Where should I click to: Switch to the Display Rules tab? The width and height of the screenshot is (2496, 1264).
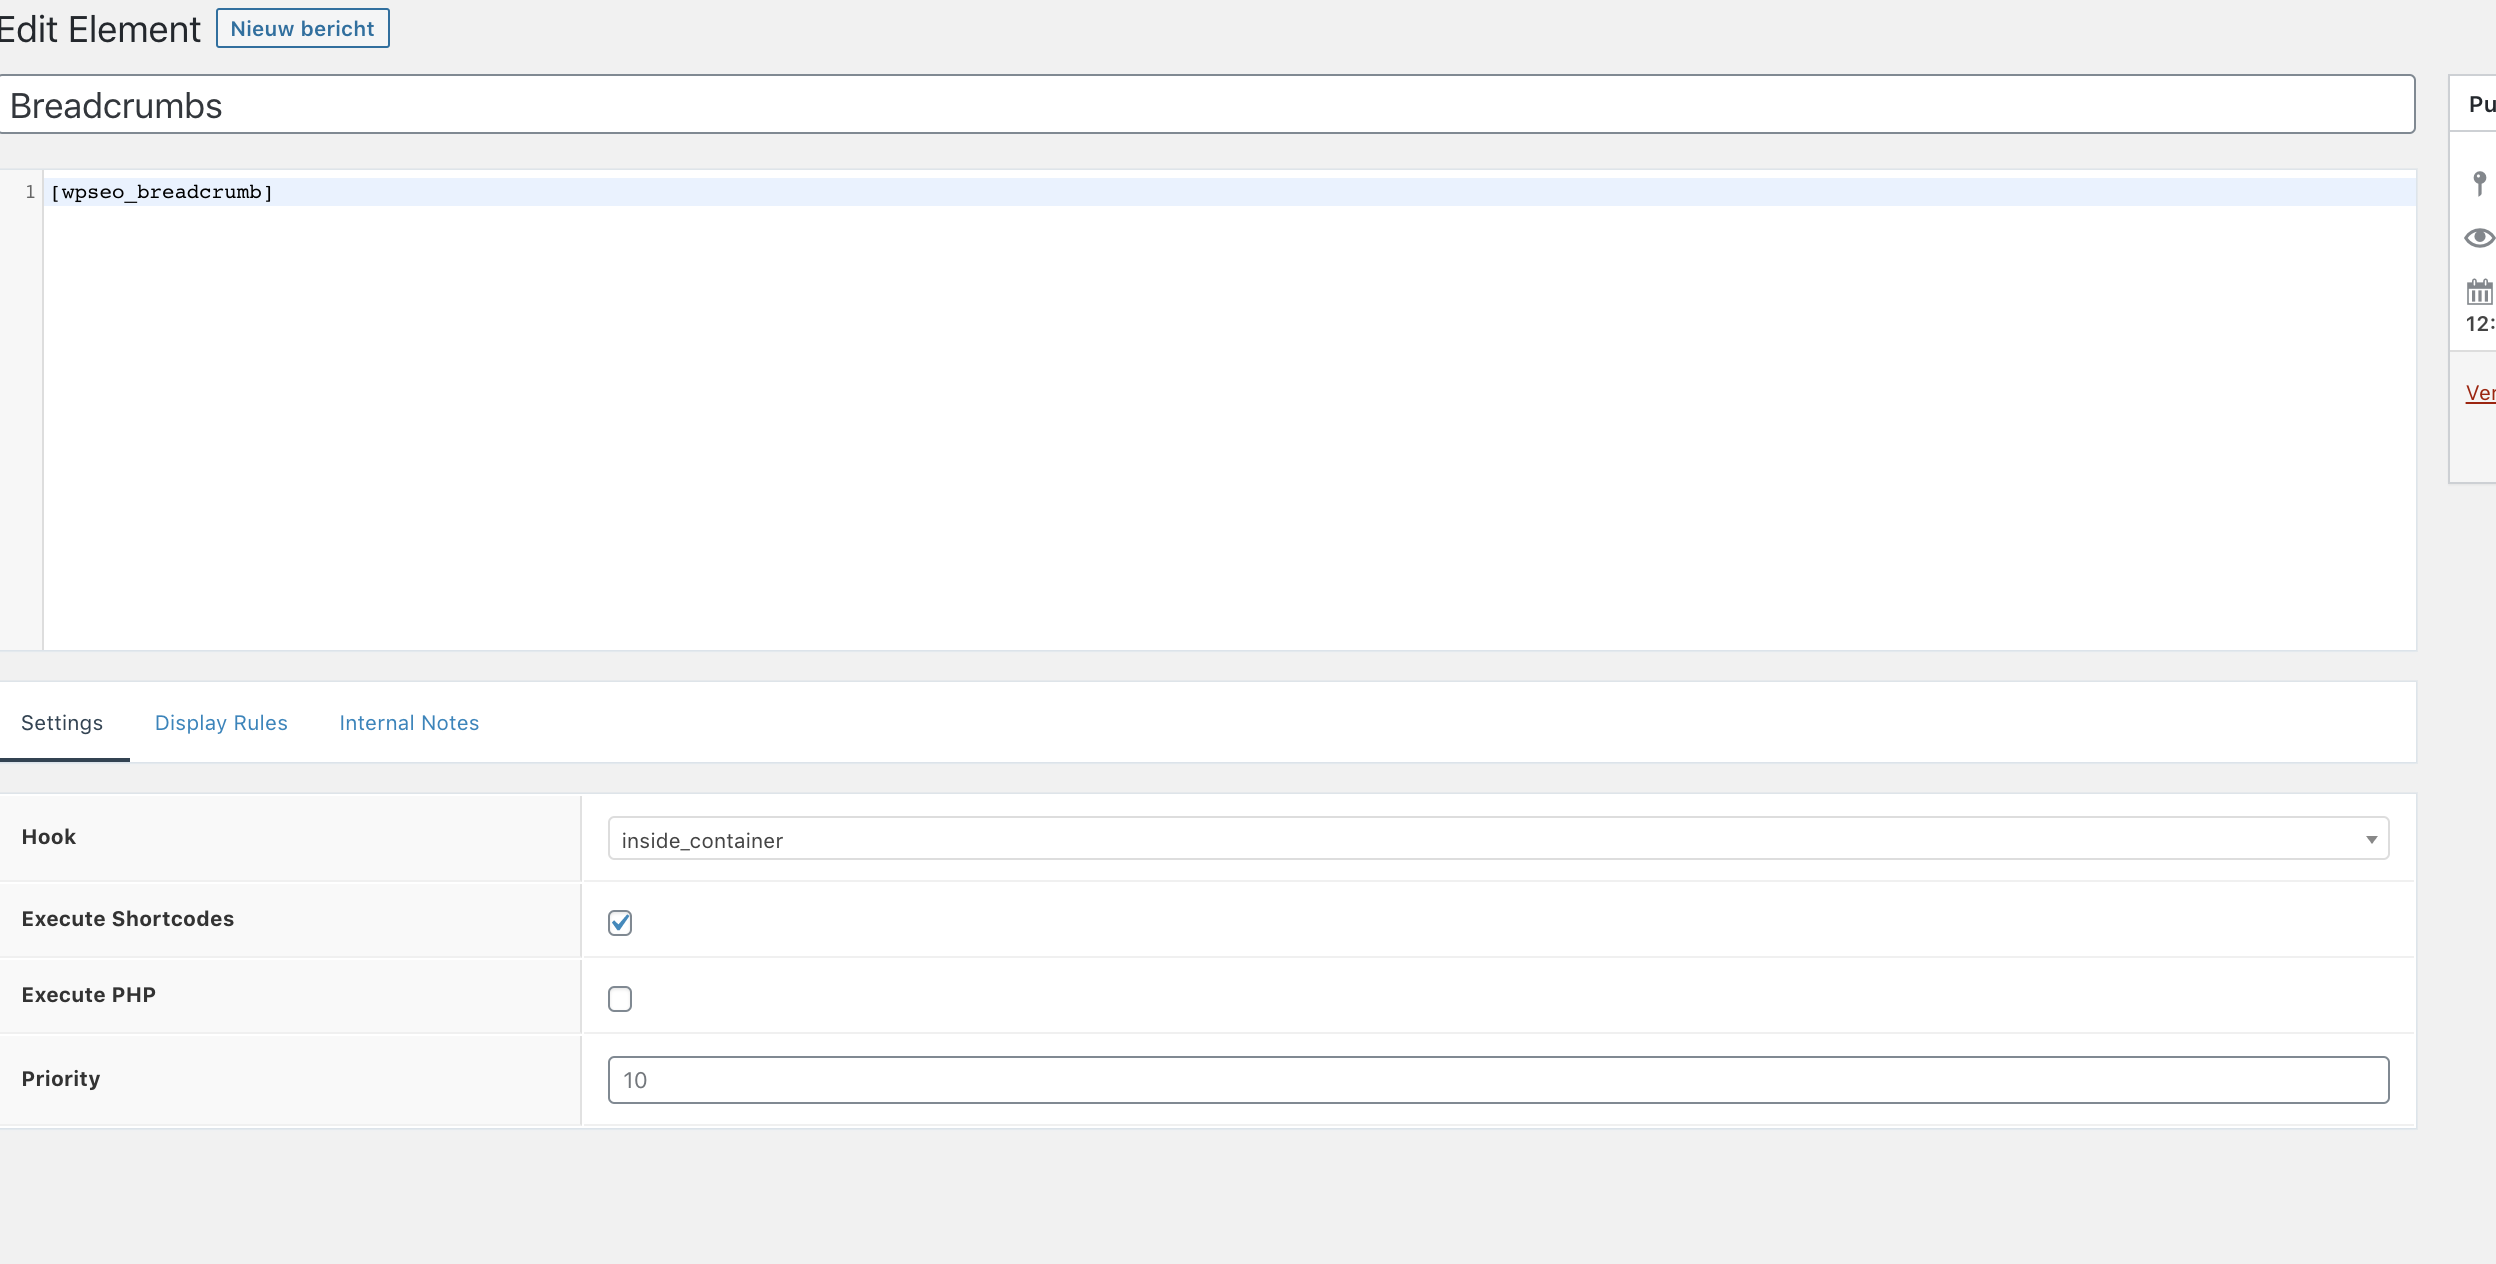tap(221, 723)
